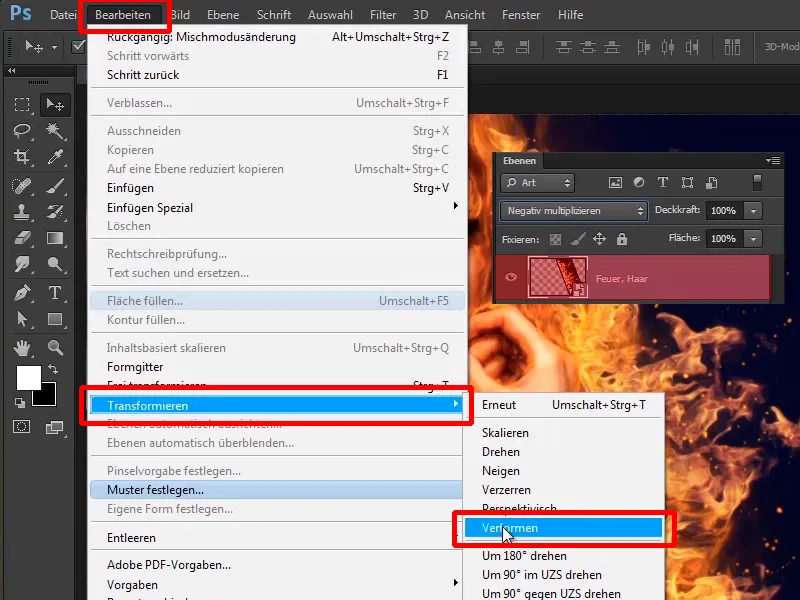Select the Zoom tool
Image resolution: width=800 pixels, height=600 pixels.
click(x=55, y=348)
